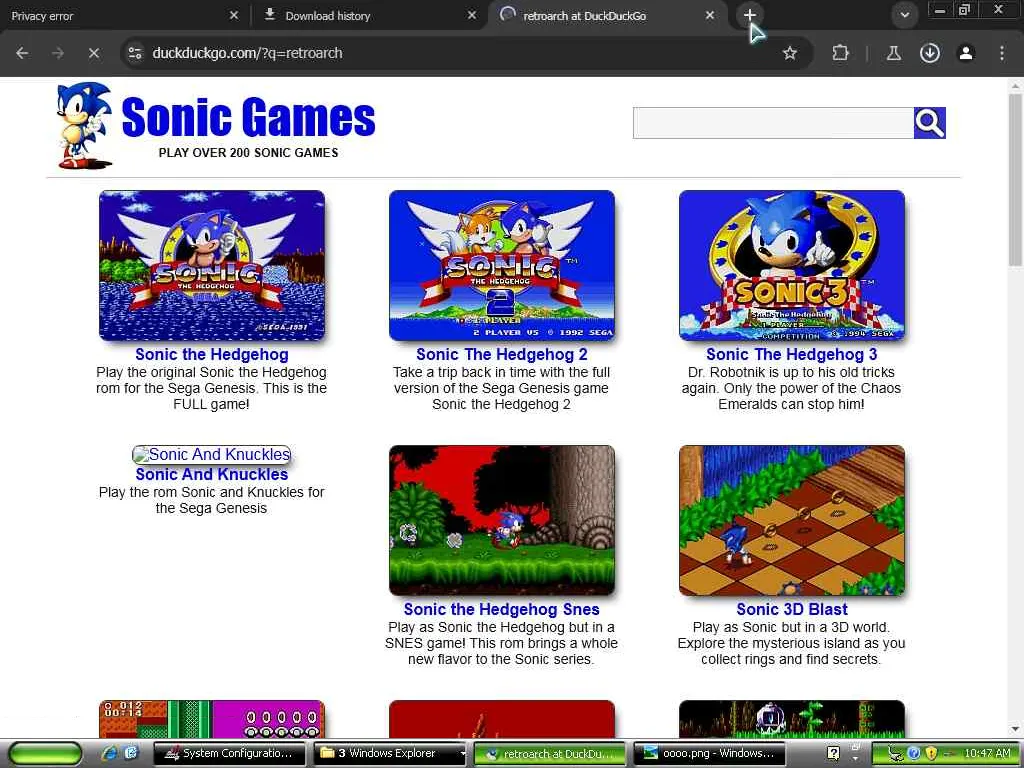Click the second quick launch icon
This screenshot has width=1024, height=768.
(131, 754)
